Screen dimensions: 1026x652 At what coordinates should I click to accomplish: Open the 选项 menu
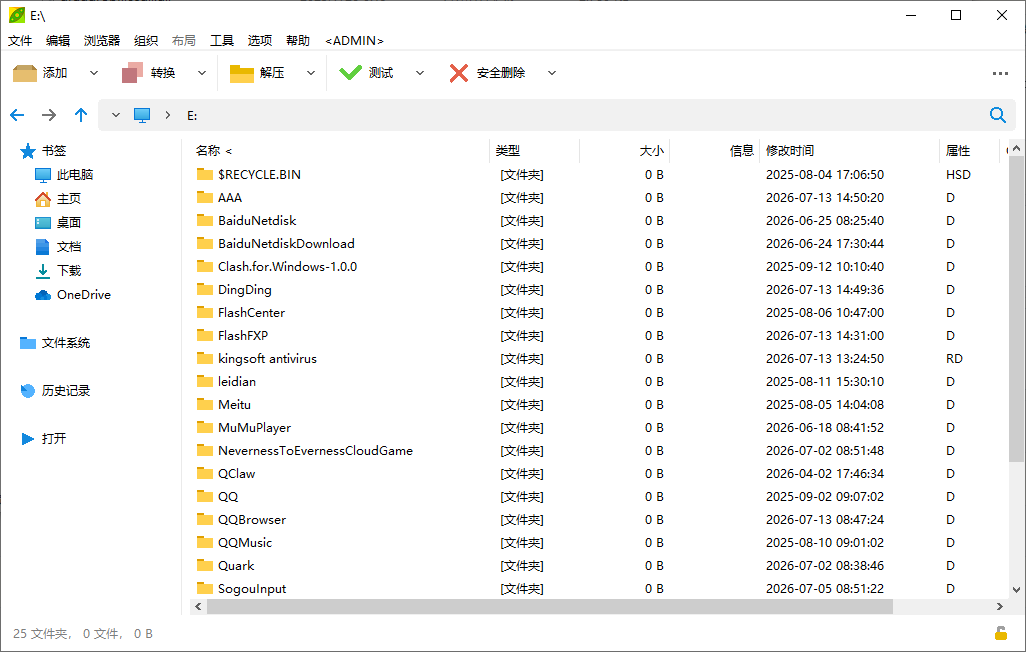(260, 41)
